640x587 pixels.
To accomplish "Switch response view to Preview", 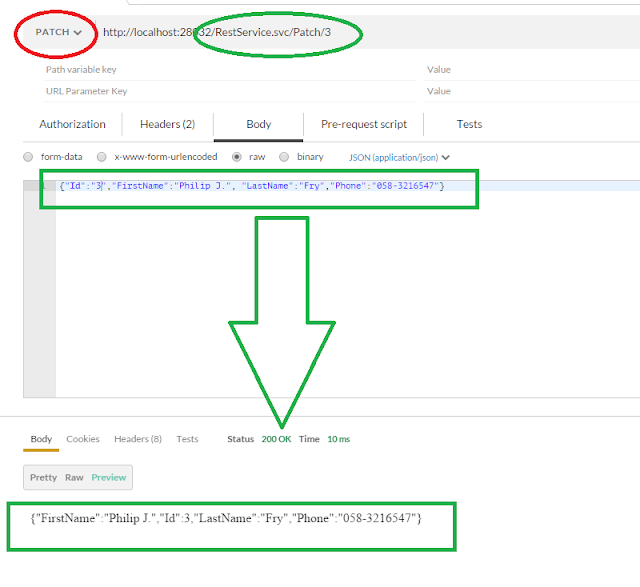I will (109, 478).
